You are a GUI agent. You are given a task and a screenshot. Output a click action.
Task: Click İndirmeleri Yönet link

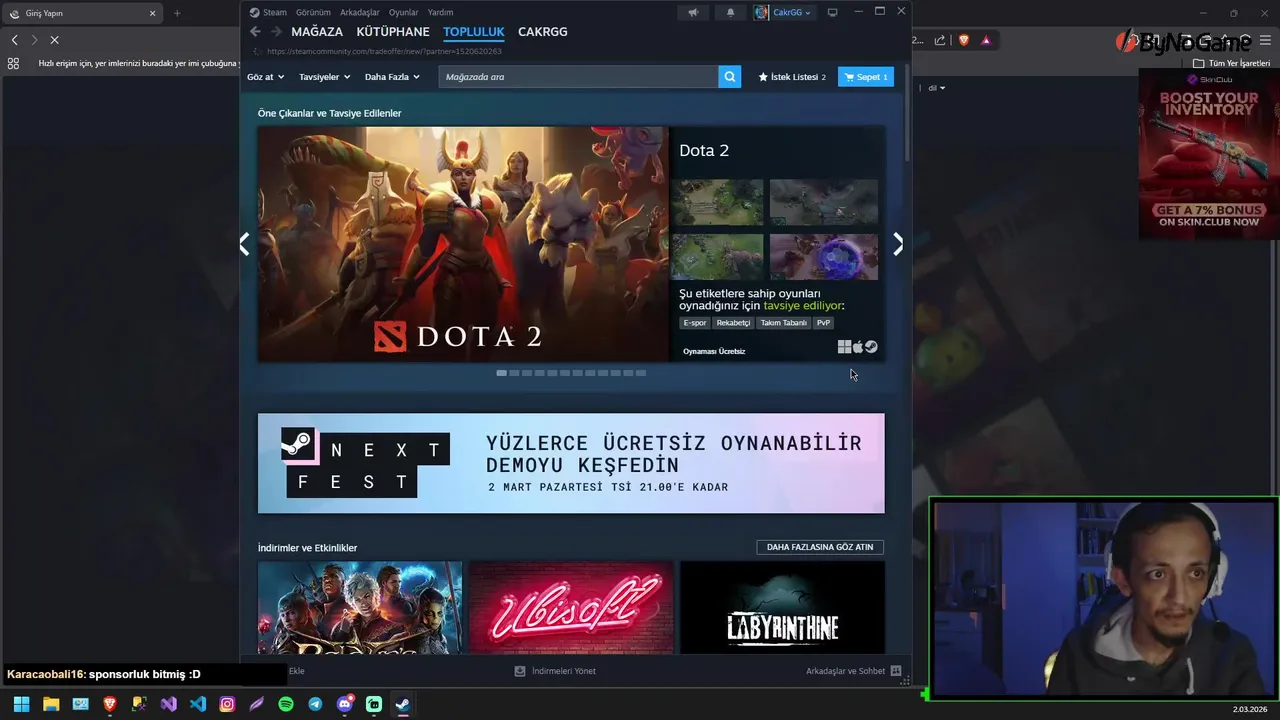coord(564,671)
